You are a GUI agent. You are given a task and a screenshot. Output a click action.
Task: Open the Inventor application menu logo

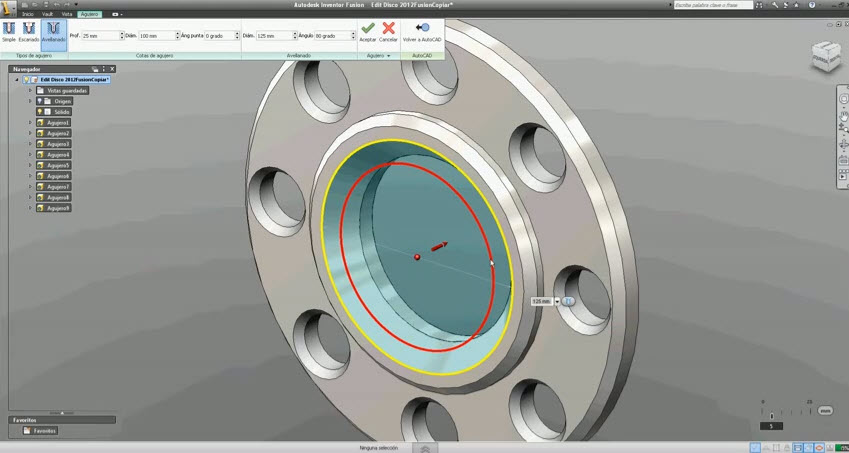click(x=8, y=9)
